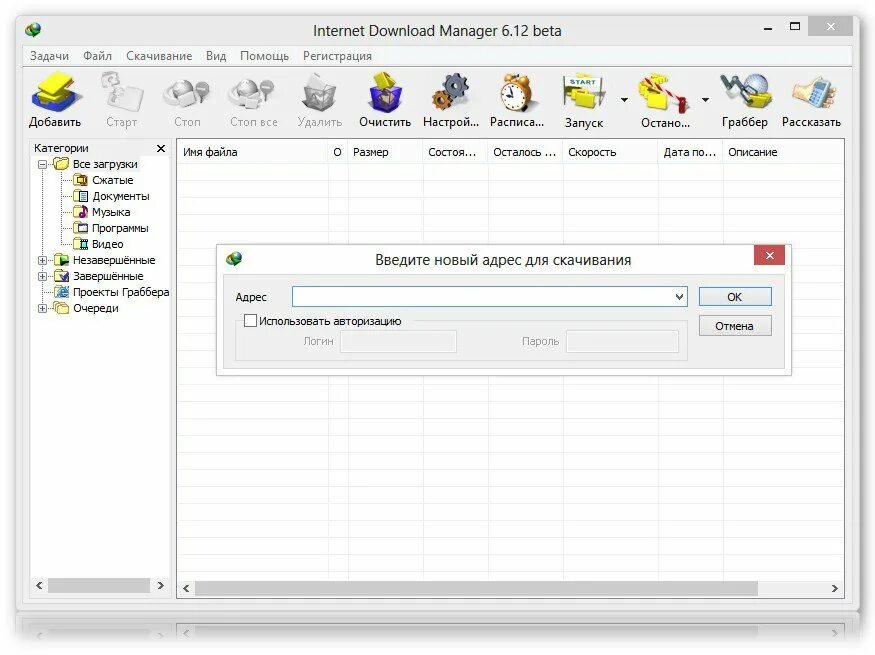This screenshot has height=655, width=875.
Task: Open the Файл menu
Action: click(98, 56)
